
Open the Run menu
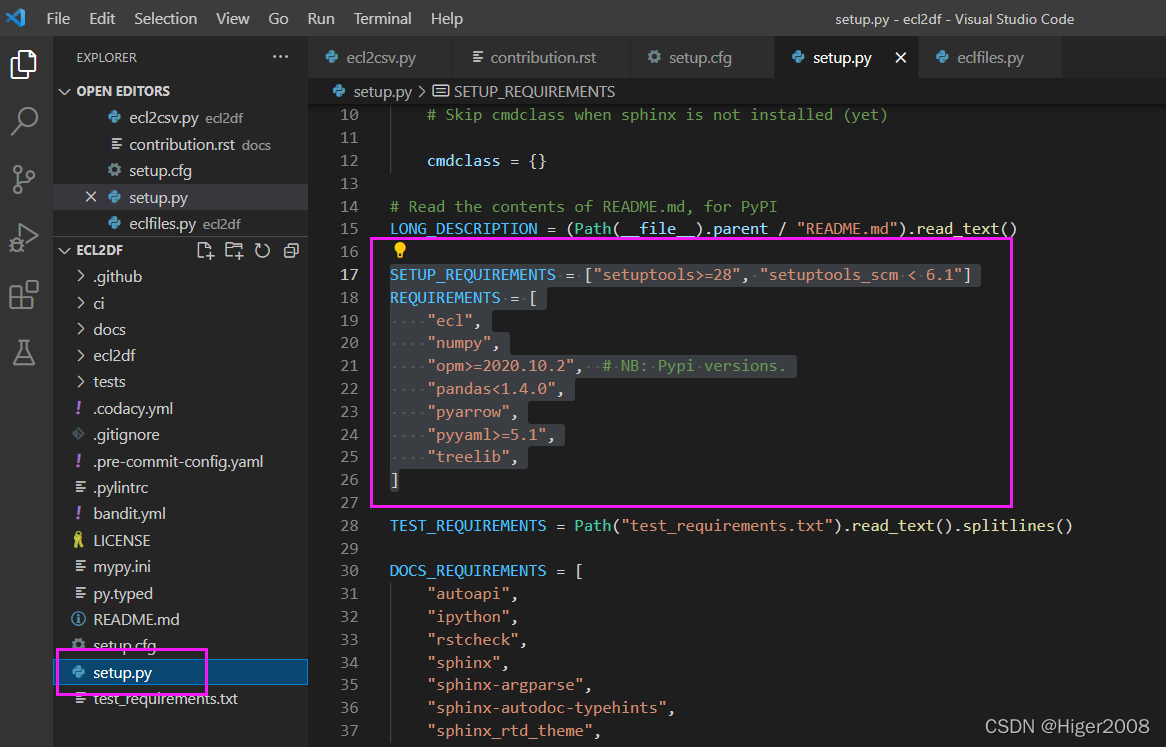pos(321,19)
